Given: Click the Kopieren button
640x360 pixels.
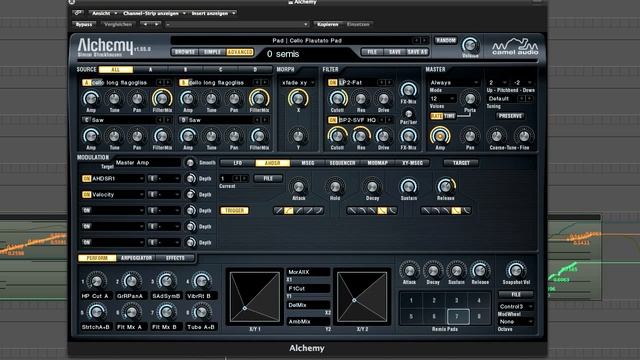Looking at the screenshot, I should pyautogui.click(x=328, y=24).
